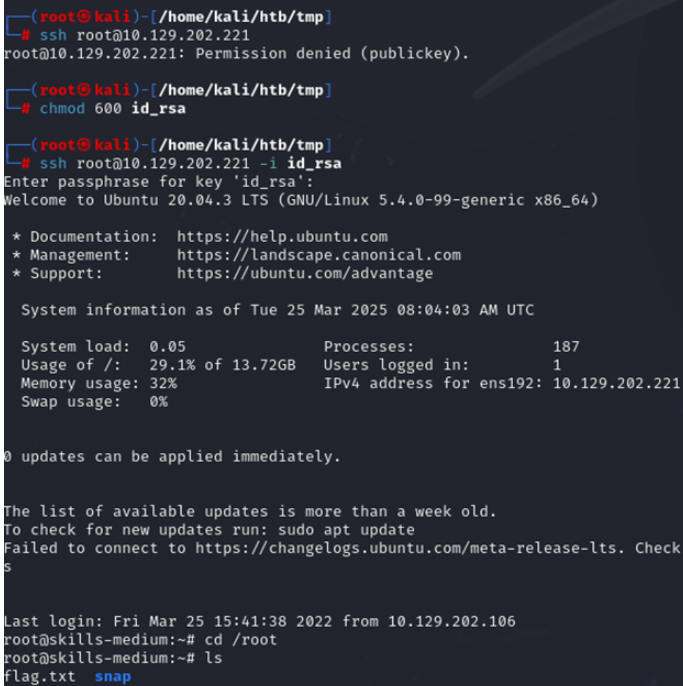The image size is (683, 686).
Task: Open the help.ubuntu.com documentation link
Action: [x=281, y=237]
